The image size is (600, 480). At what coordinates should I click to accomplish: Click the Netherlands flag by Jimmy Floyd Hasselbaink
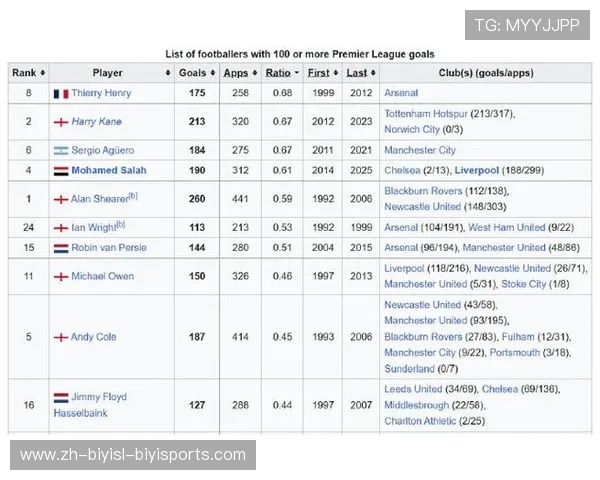(61, 397)
